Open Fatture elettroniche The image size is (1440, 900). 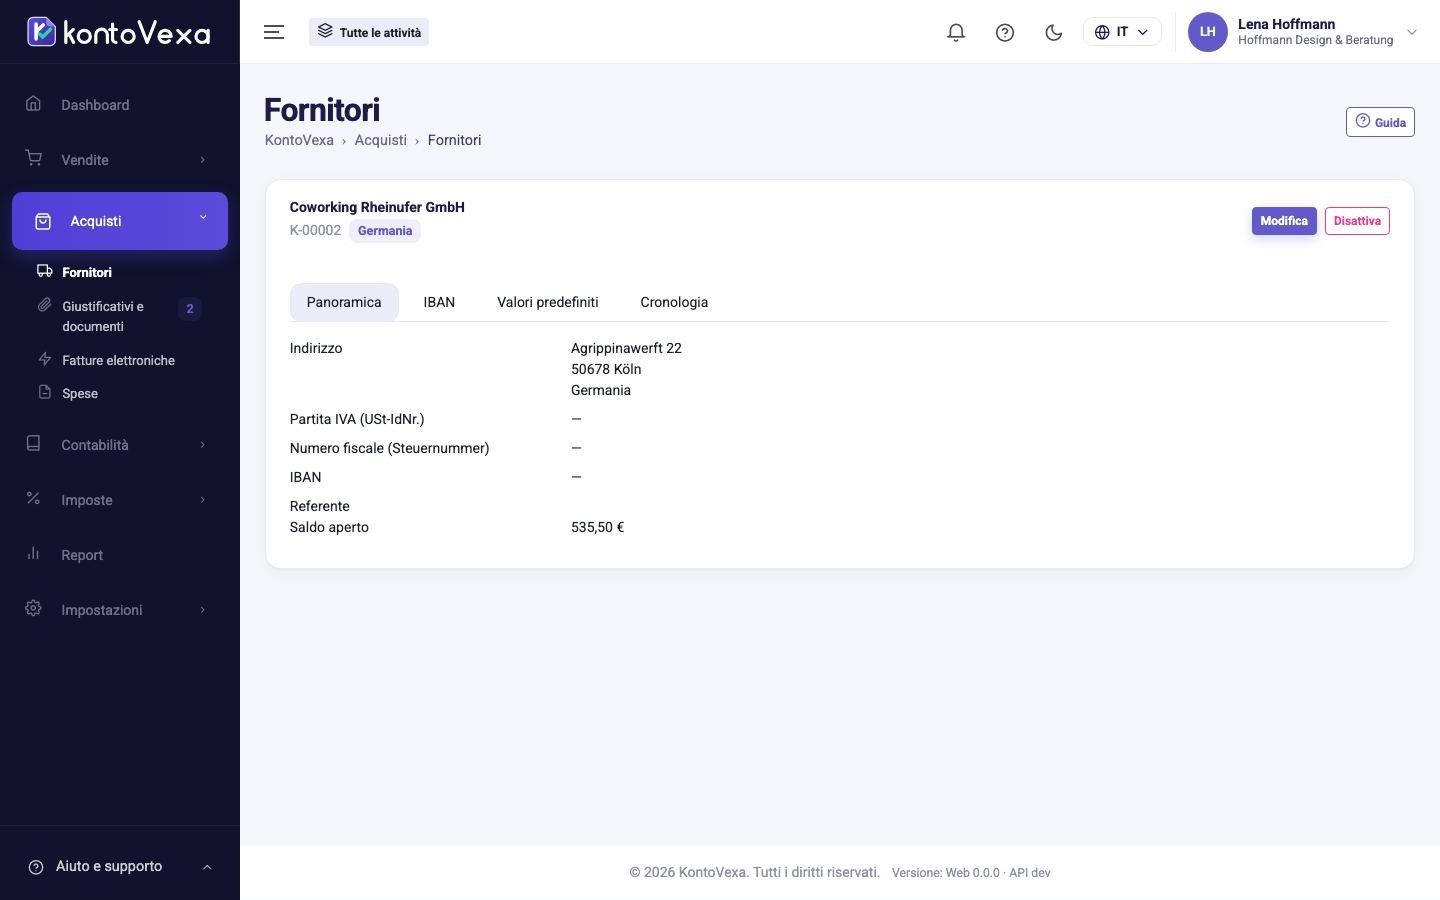click(118, 360)
